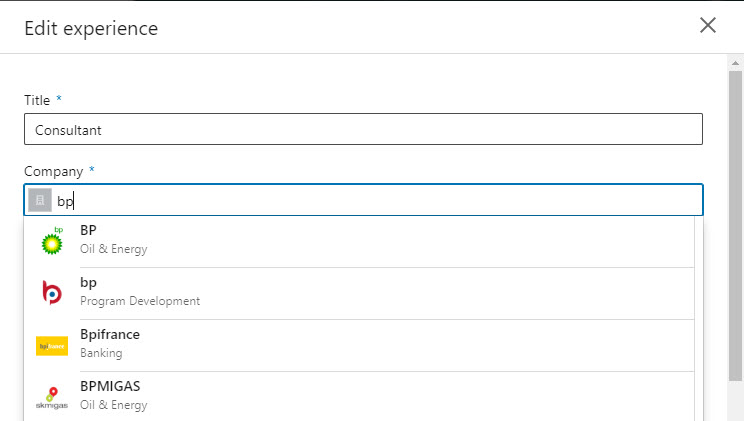Viewport: 744px width, 421px height.
Task: Focus the Company field containing bp
Action: point(363,200)
